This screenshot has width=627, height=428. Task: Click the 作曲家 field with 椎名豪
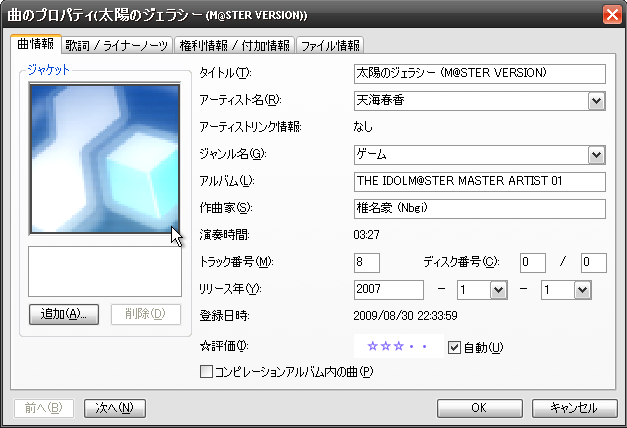(x=479, y=209)
